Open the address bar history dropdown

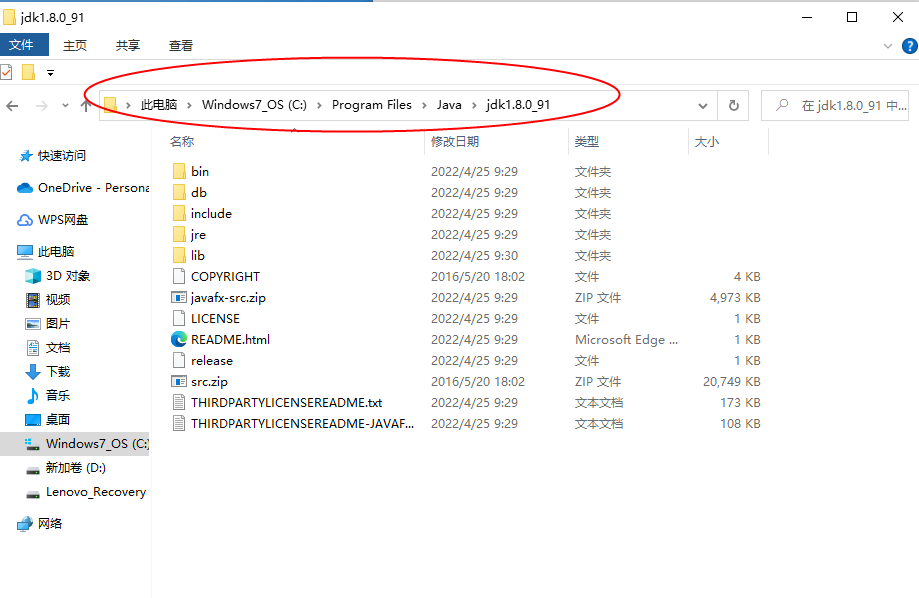703,106
